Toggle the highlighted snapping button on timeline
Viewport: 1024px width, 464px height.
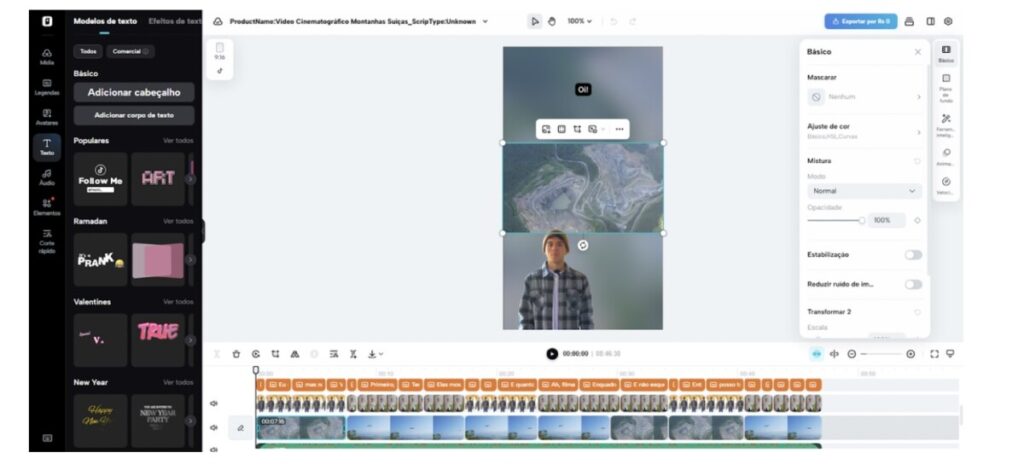pos(816,354)
